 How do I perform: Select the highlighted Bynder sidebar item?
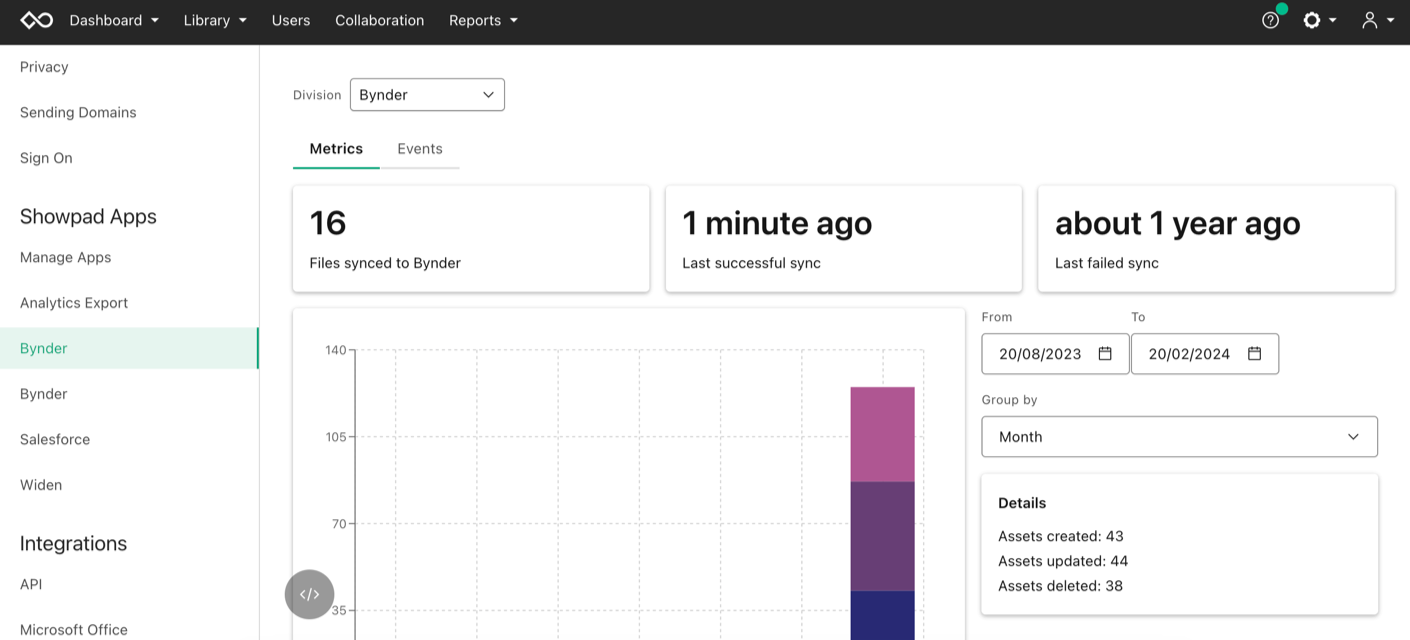click(129, 348)
